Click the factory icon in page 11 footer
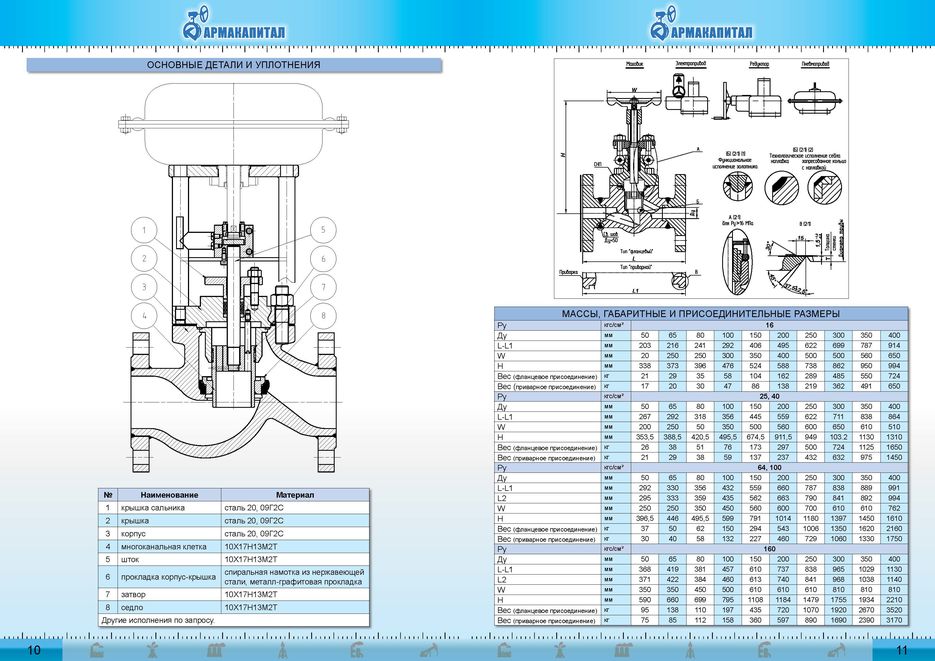 pyautogui.click(x=504, y=650)
